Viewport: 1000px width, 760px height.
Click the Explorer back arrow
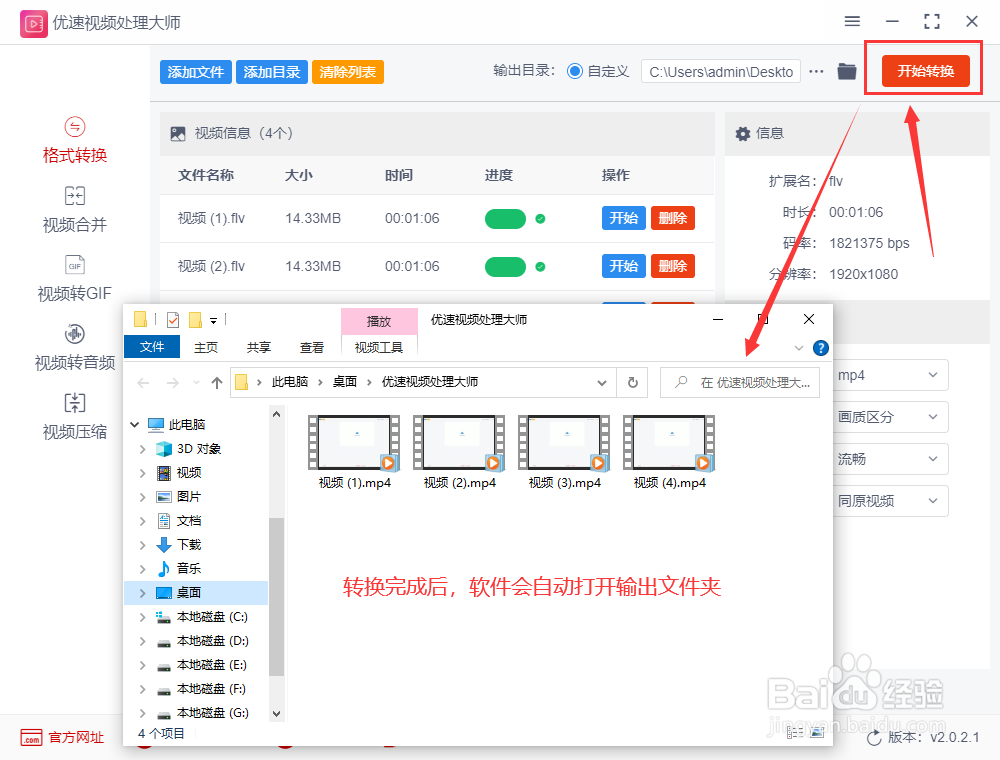point(143,383)
